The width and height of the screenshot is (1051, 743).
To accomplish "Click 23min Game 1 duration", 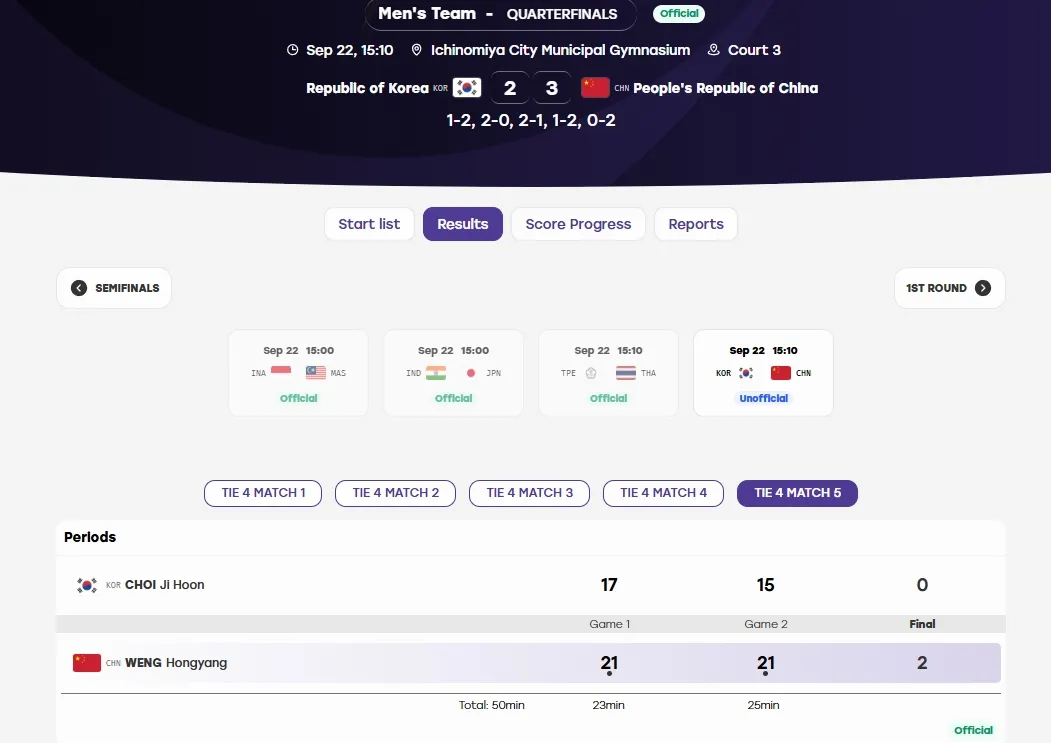I will [x=608, y=705].
